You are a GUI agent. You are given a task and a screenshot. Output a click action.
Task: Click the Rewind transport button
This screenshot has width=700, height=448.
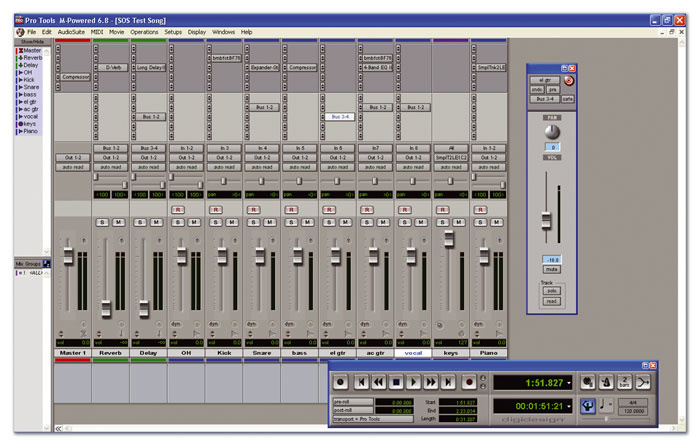(x=379, y=382)
